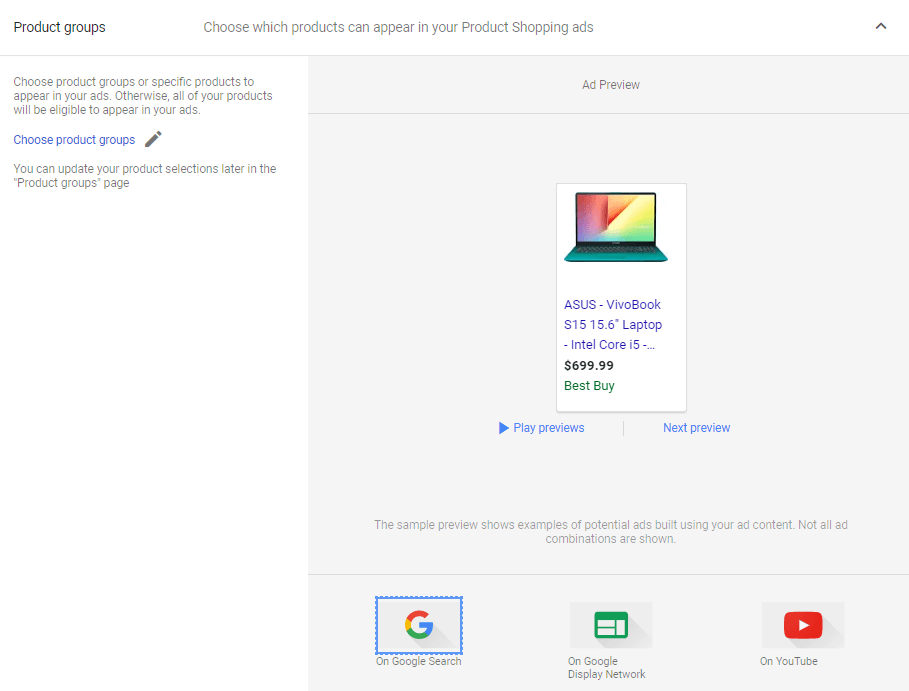Click the pencil edit icon beside Choose product groups

pos(153,139)
